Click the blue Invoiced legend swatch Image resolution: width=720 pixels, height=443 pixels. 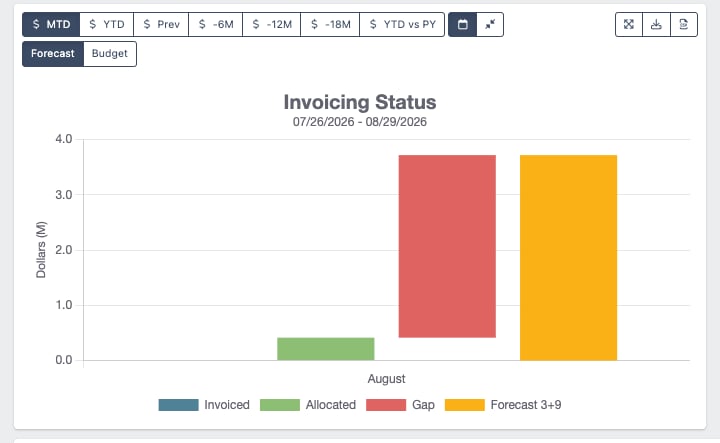(x=179, y=405)
